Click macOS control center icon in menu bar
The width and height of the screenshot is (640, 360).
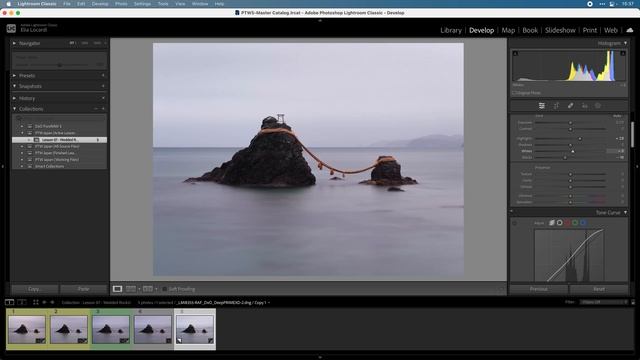point(611,4)
